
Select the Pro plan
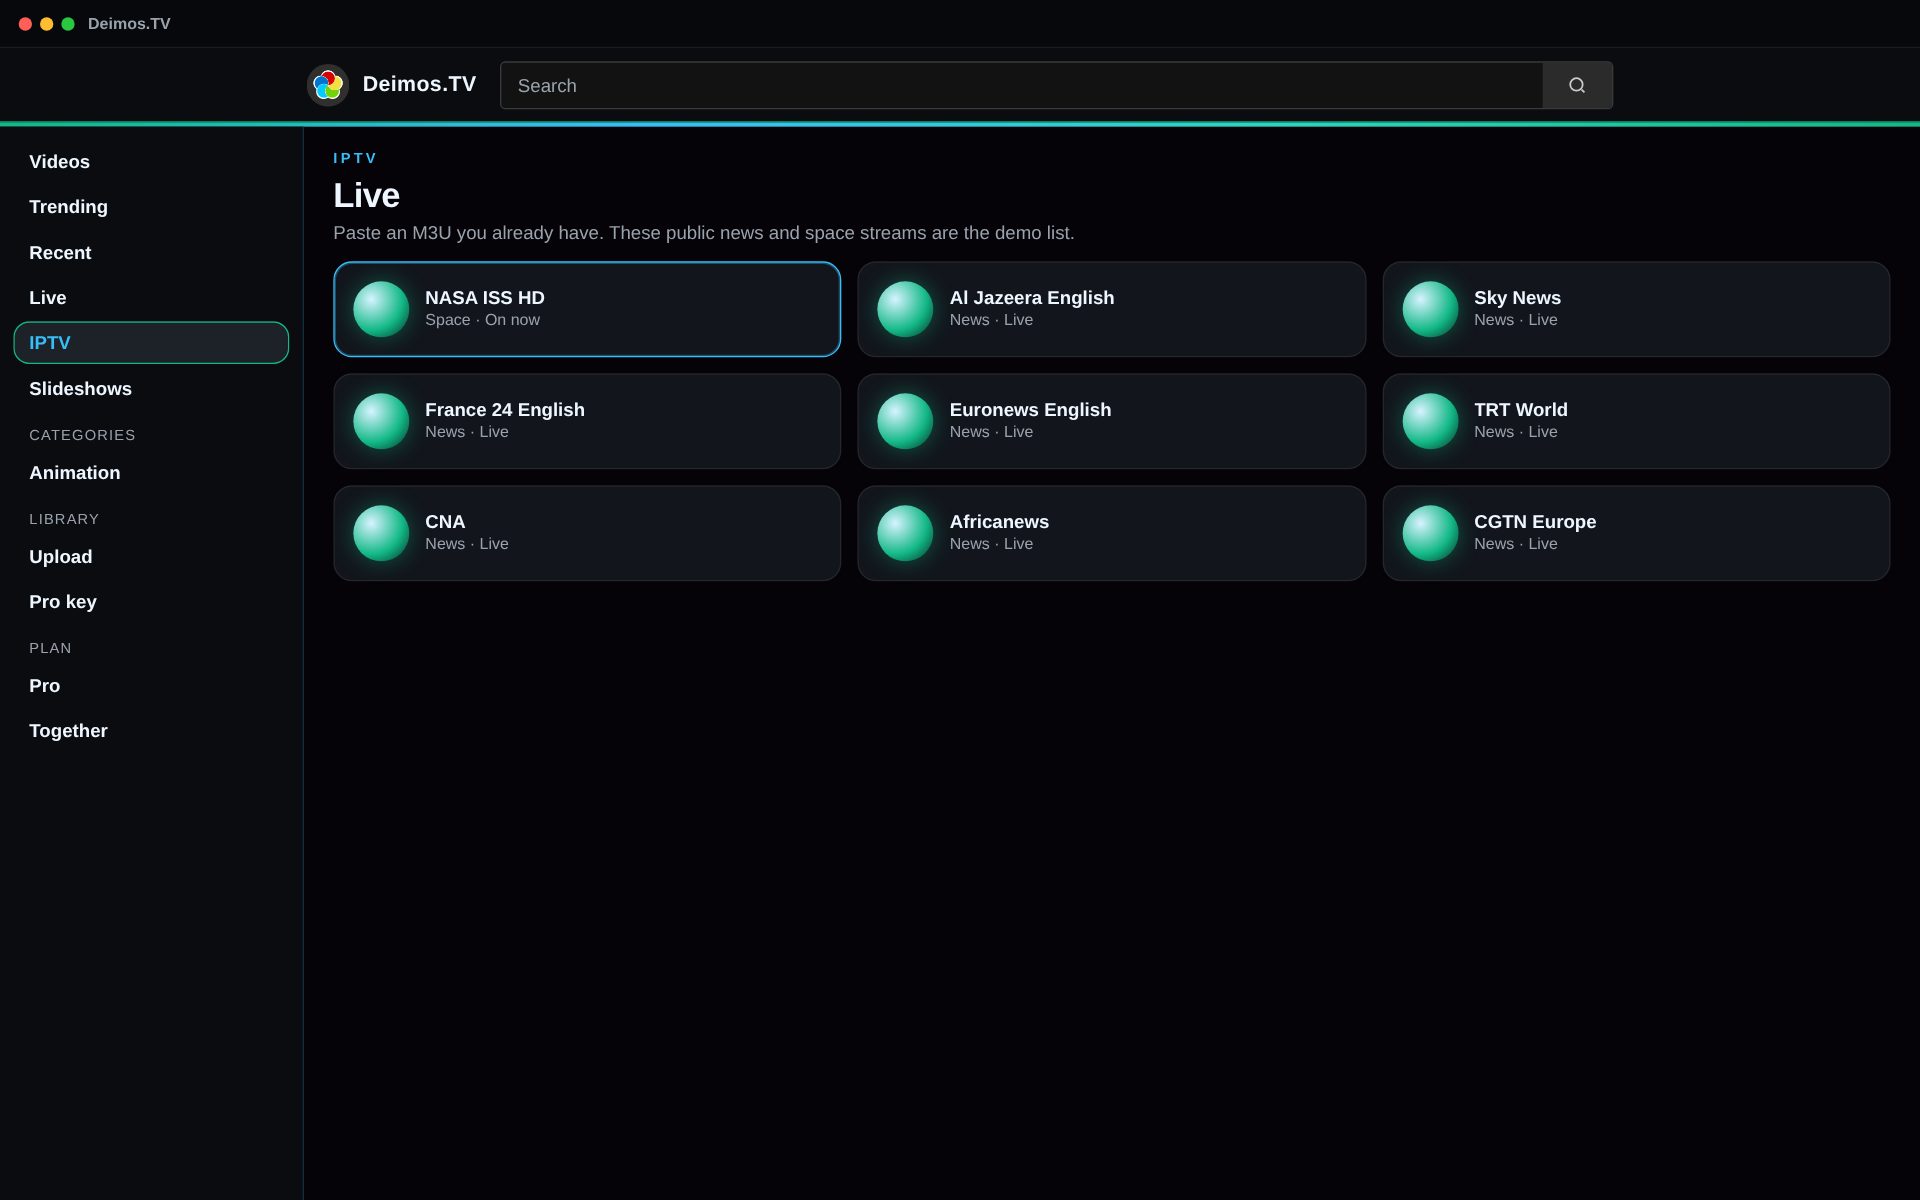pos(151,686)
